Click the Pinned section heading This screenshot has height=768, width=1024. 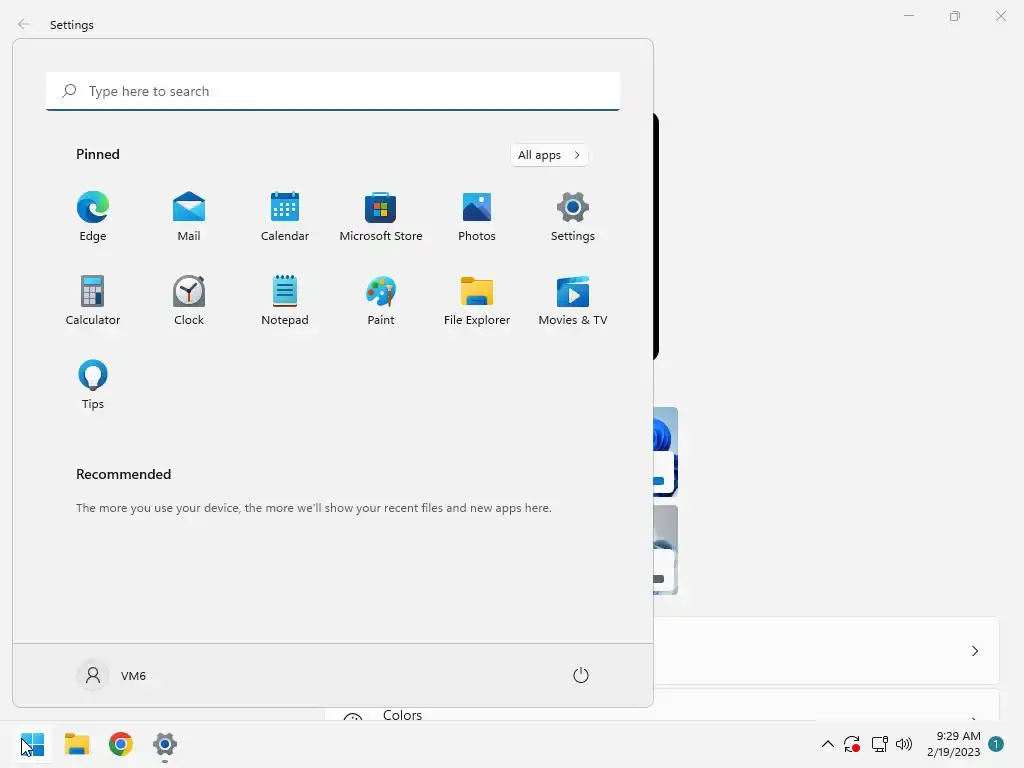pos(98,154)
